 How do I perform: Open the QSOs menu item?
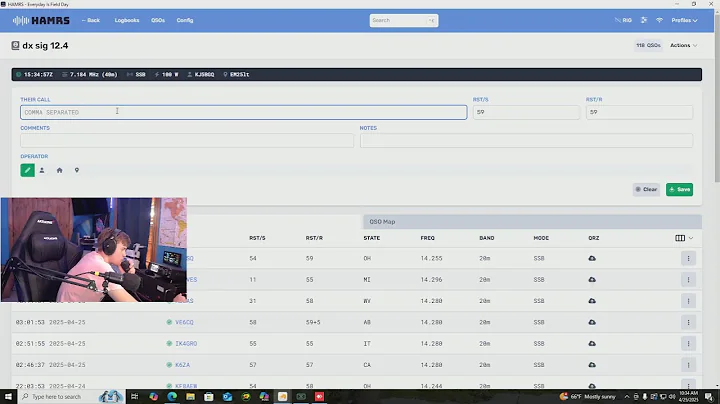pyautogui.click(x=158, y=20)
